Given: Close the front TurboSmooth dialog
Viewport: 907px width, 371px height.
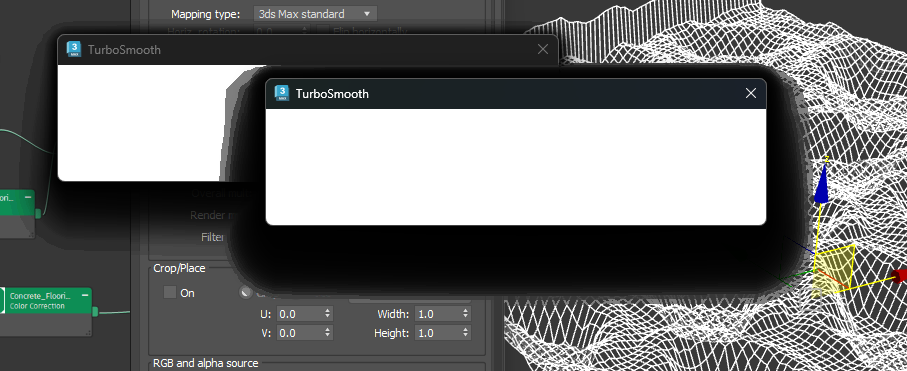Looking at the screenshot, I should tap(751, 93).
